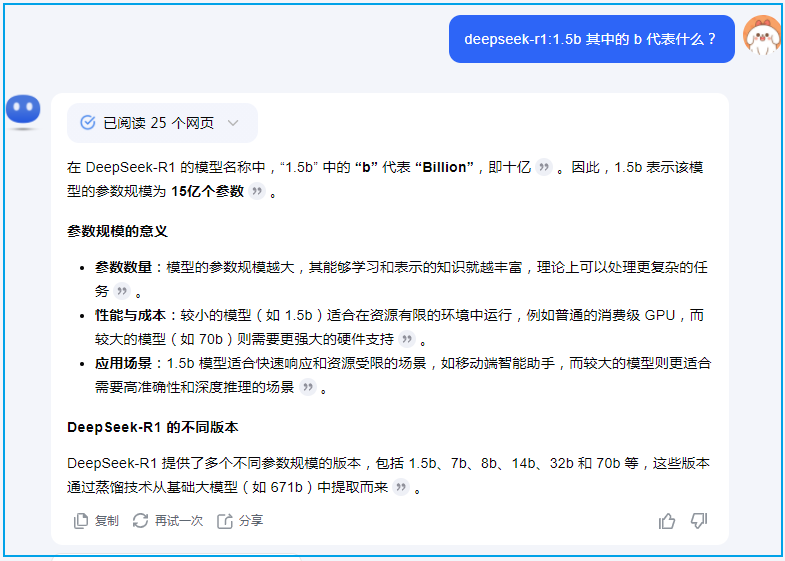Open citation icon after '15亿个参数'
The height and width of the screenshot is (561, 785).
(257, 191)
